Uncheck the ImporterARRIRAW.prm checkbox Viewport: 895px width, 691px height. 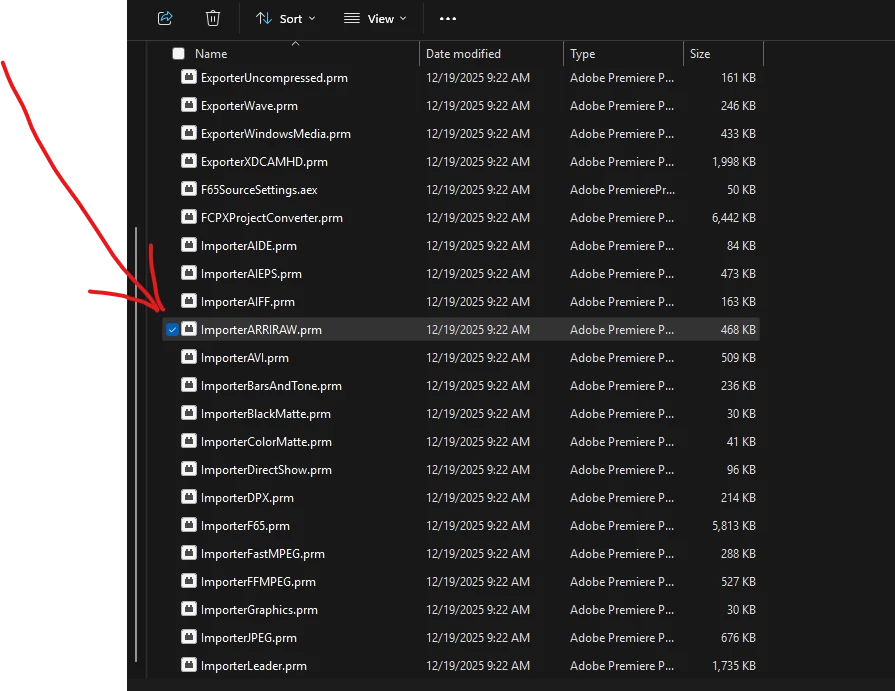coord(172,329)
